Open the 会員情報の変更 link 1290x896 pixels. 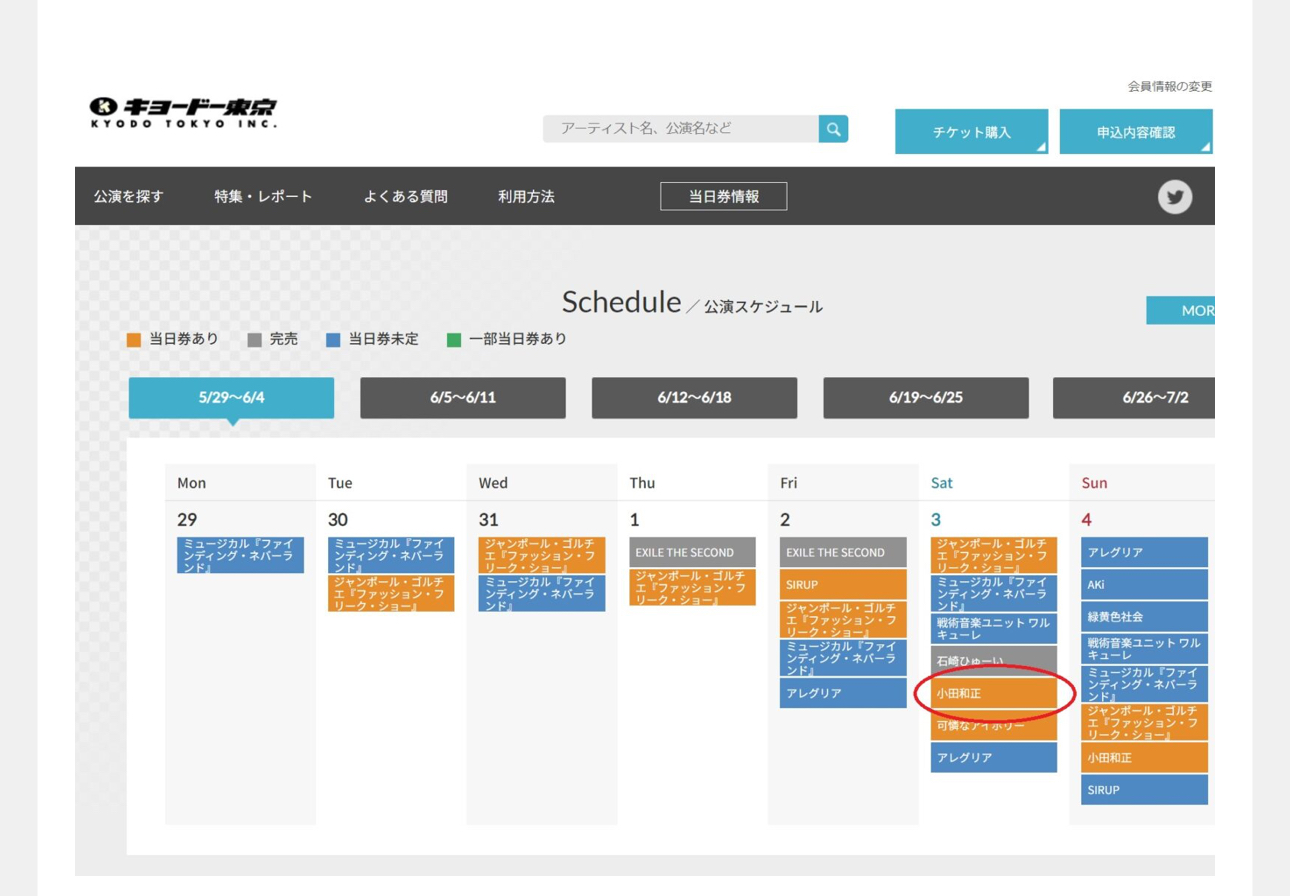(1170, 87)
